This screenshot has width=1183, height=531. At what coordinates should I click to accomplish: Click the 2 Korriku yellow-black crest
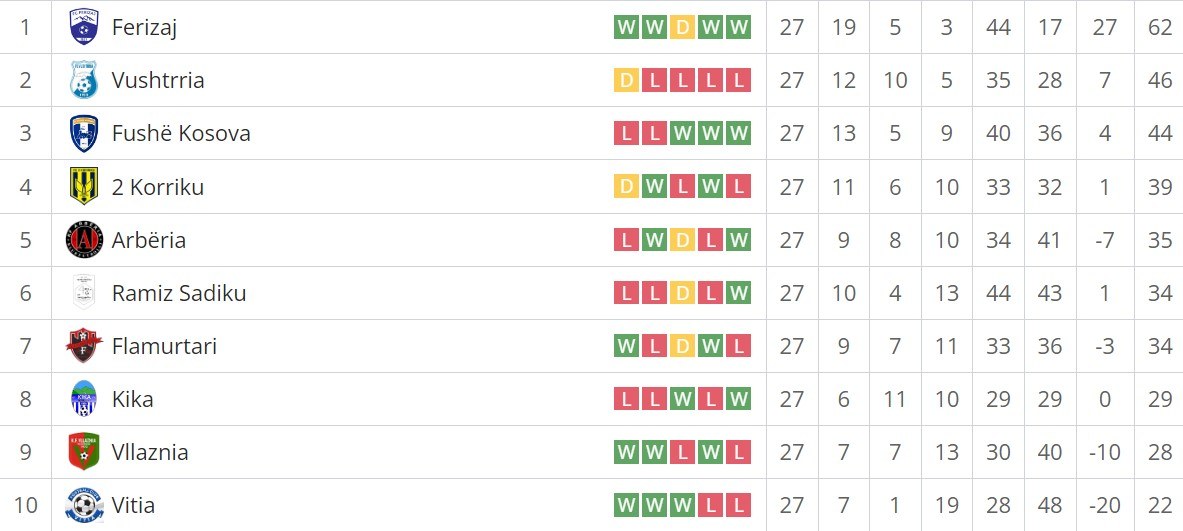(84, 186)
